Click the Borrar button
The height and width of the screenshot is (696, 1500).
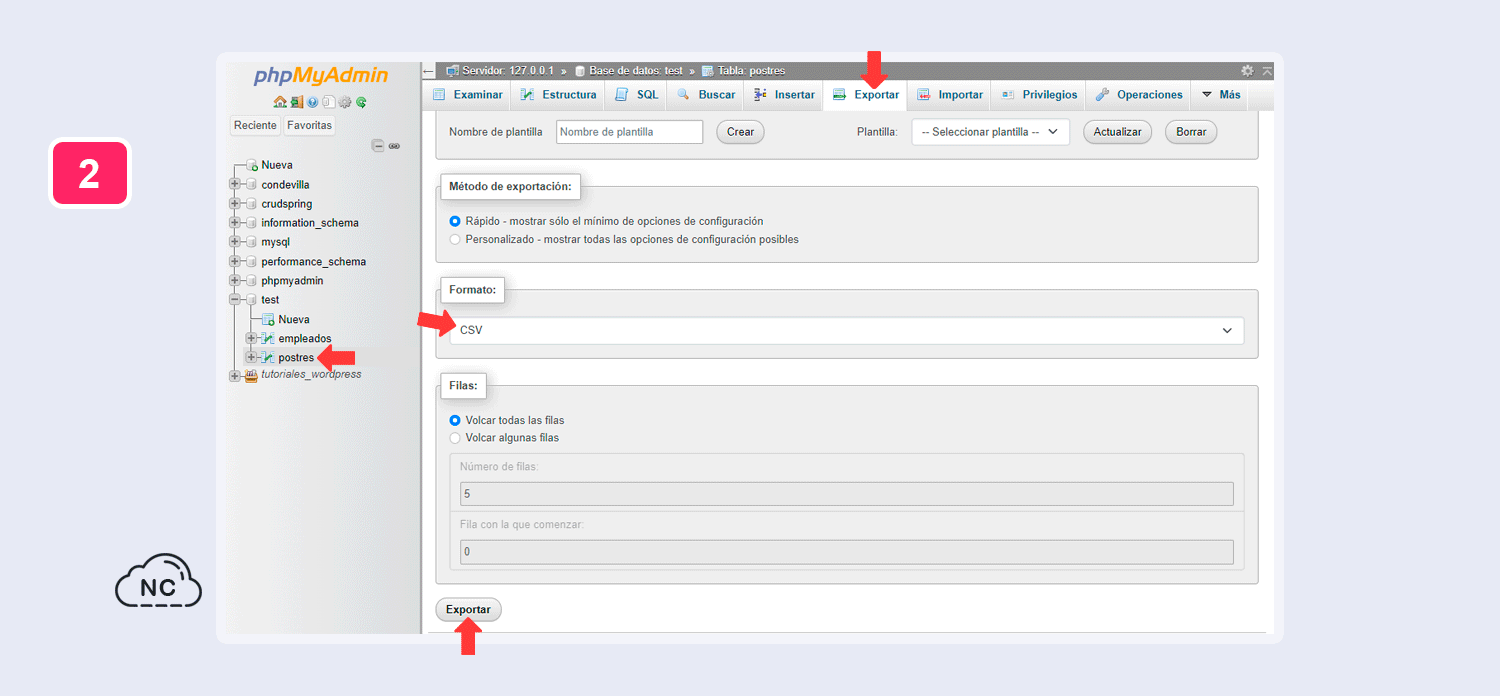pyautogui.click(x=1191, y=132)
